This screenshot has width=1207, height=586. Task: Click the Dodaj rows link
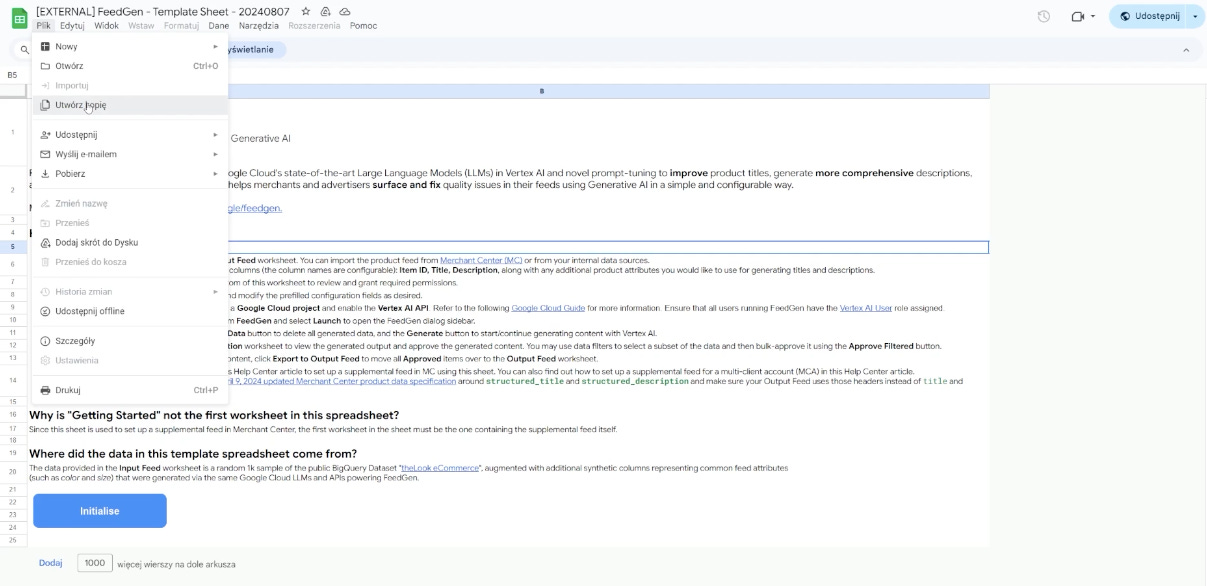tap(51, 563)
